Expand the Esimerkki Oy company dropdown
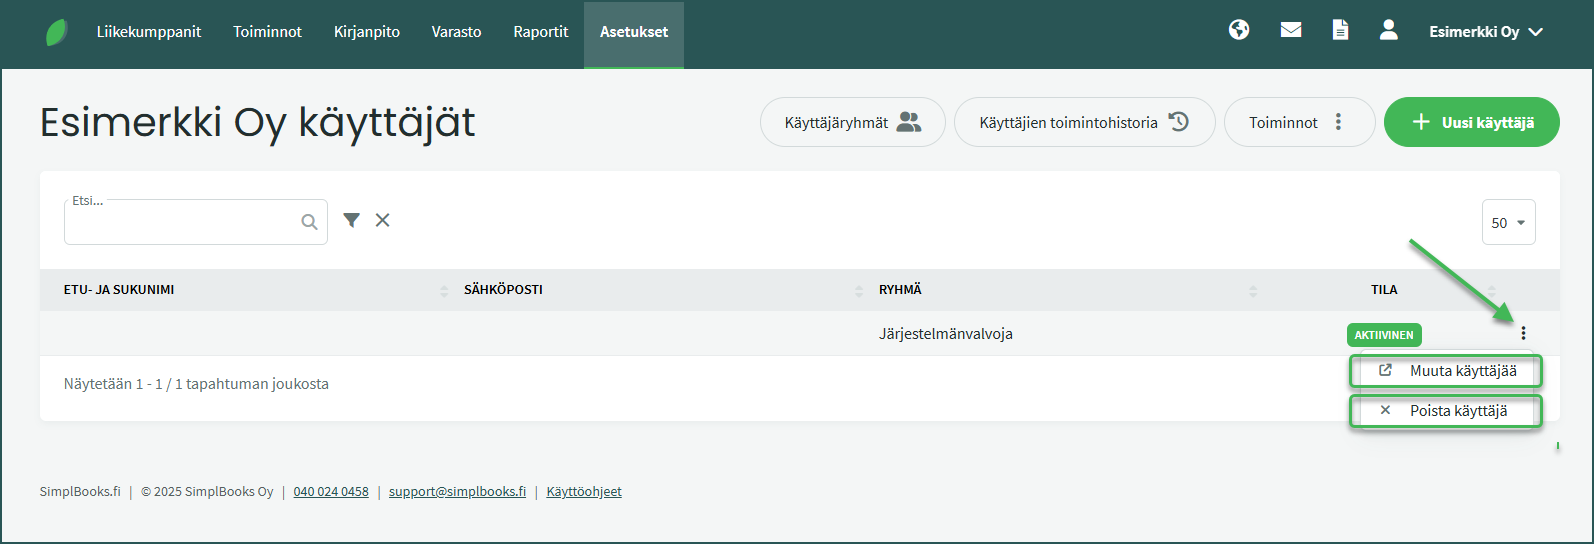Image resolution: width=1594 pixels, height=544 pixels. 1485,32
